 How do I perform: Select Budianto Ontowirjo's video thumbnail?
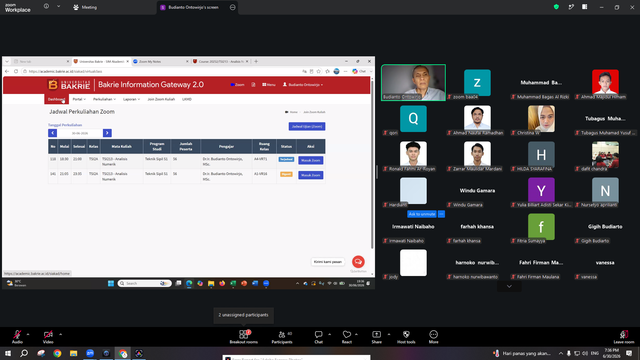[413, 82]
